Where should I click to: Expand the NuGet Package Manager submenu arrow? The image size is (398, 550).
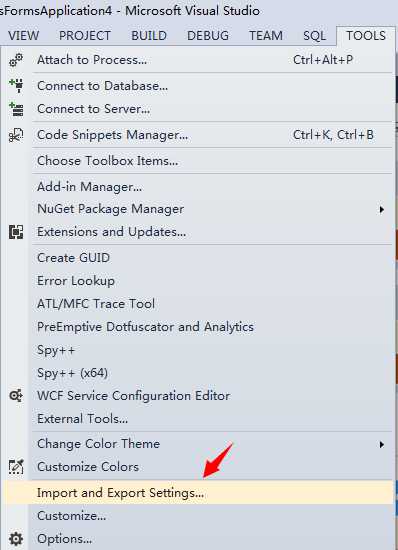point(382,209)
